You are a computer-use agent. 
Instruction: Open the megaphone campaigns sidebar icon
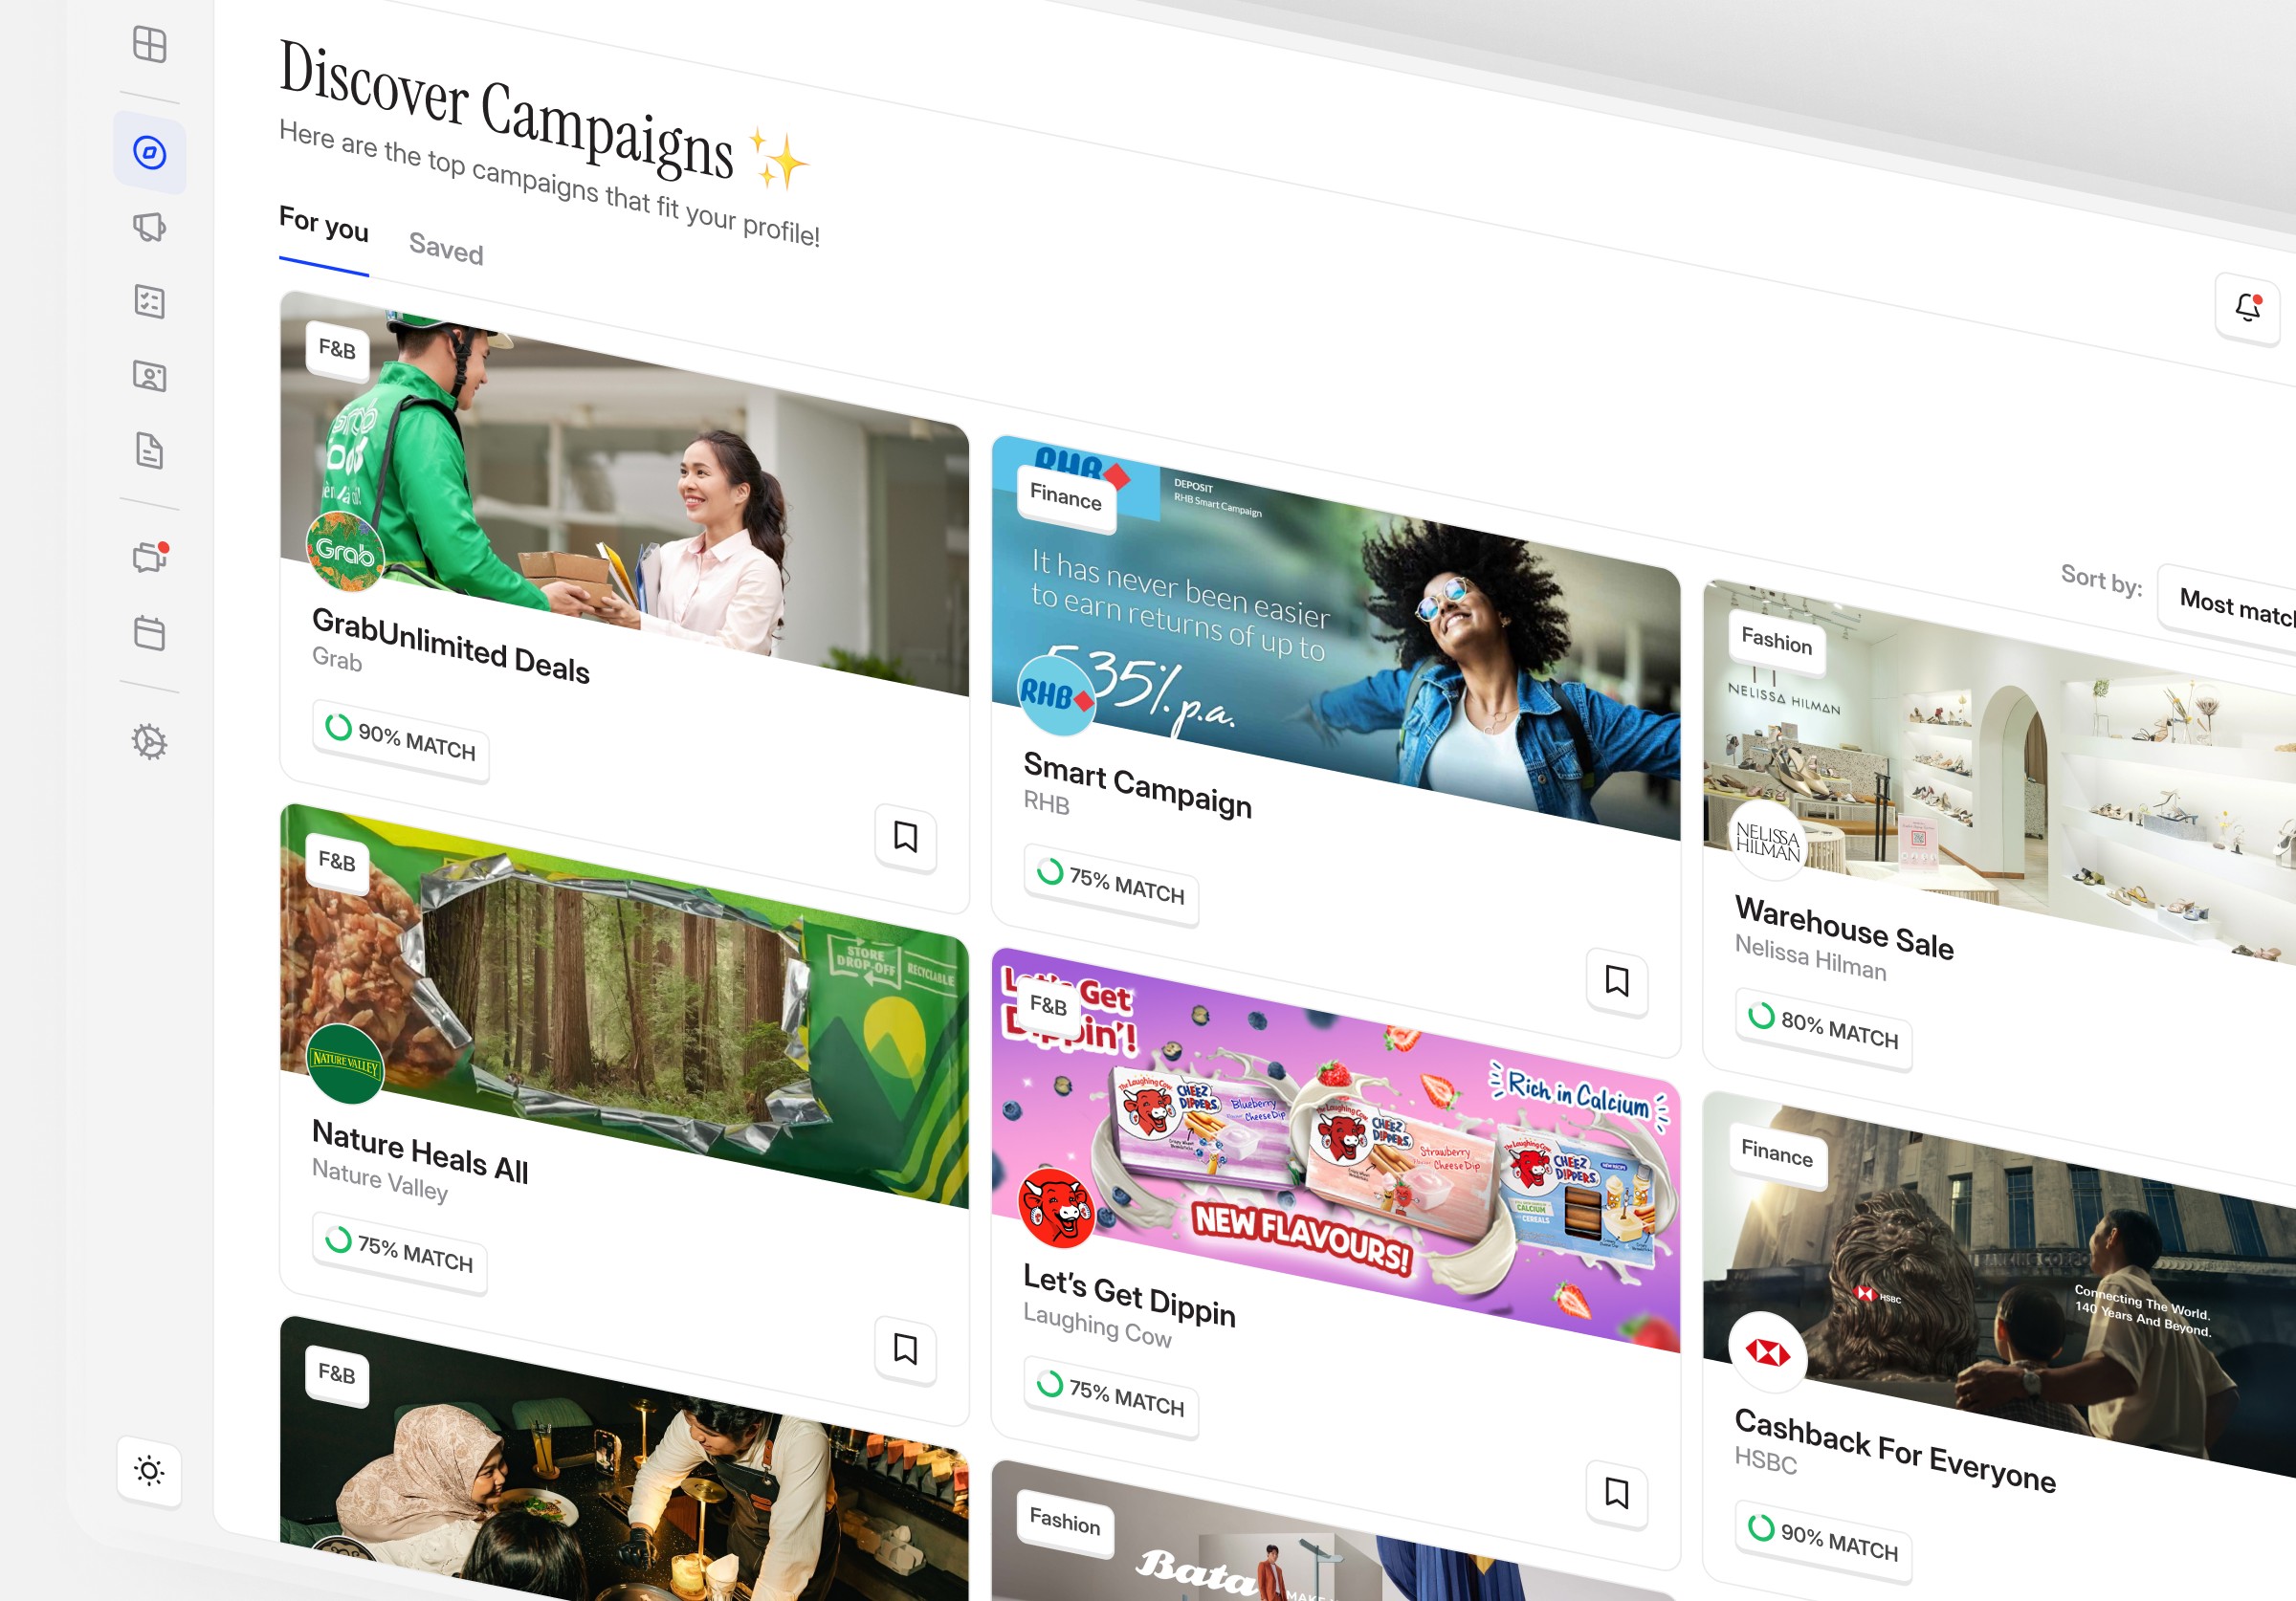(x=149, y=227)
